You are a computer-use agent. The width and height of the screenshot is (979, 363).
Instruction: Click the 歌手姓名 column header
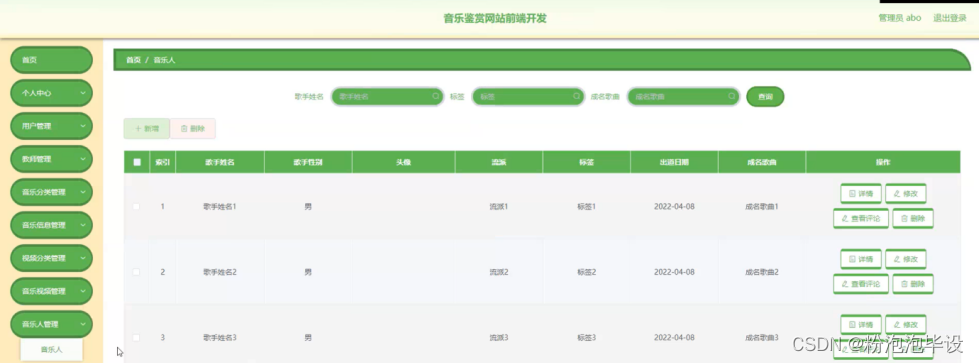click(x=220, y=162)
